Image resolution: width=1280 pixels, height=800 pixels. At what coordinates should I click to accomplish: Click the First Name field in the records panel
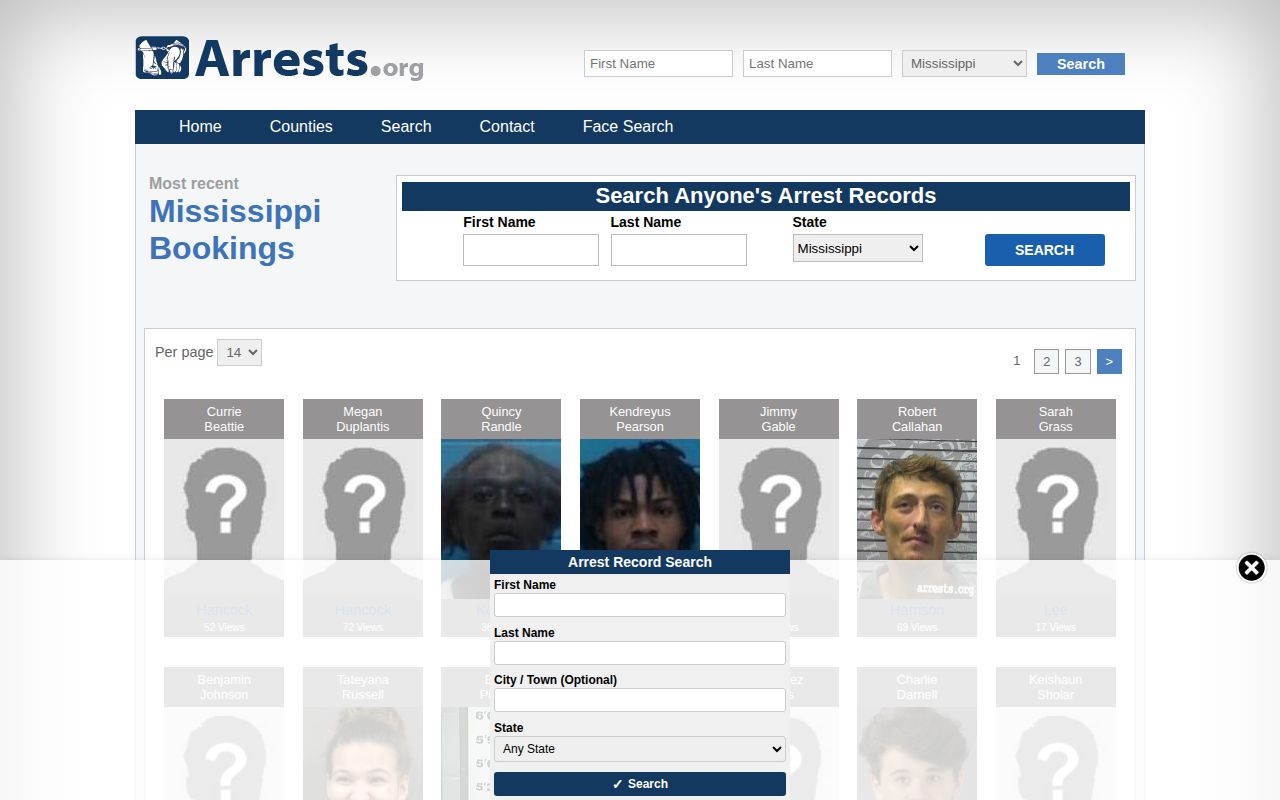(531, 250)
